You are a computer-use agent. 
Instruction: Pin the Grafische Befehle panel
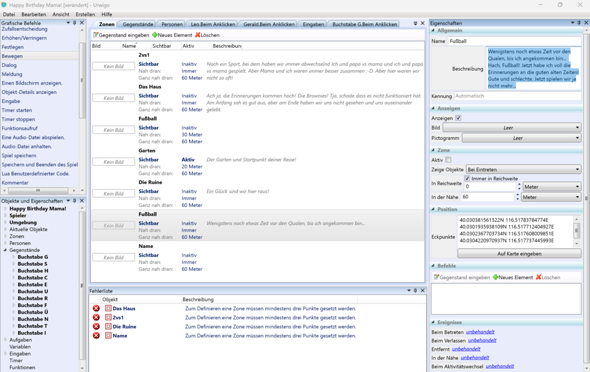coord(75,23)
